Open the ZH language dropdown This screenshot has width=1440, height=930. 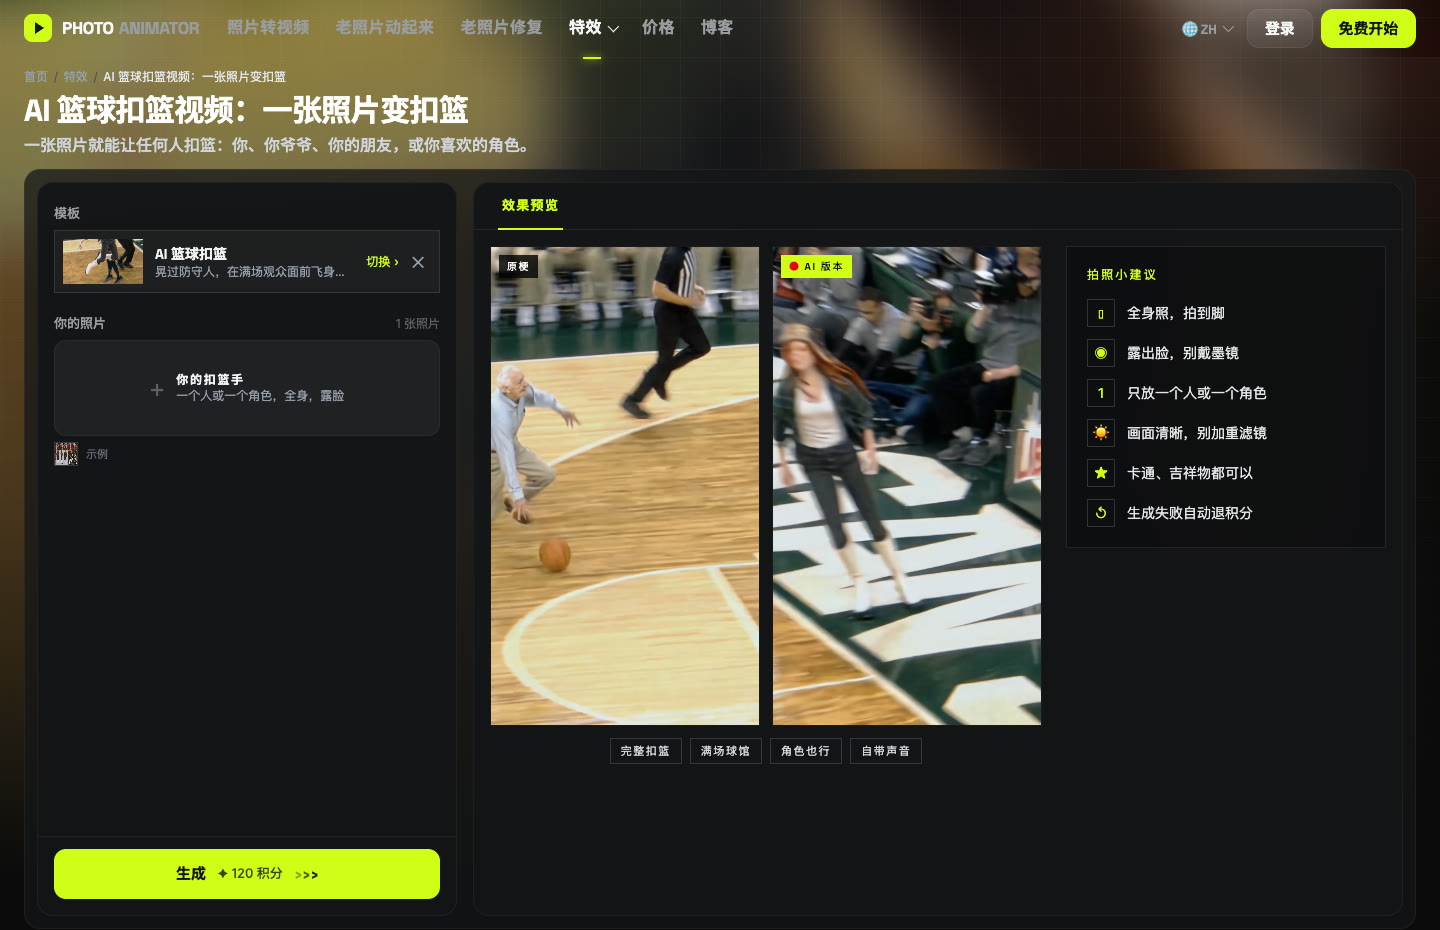coord(1208,29)
